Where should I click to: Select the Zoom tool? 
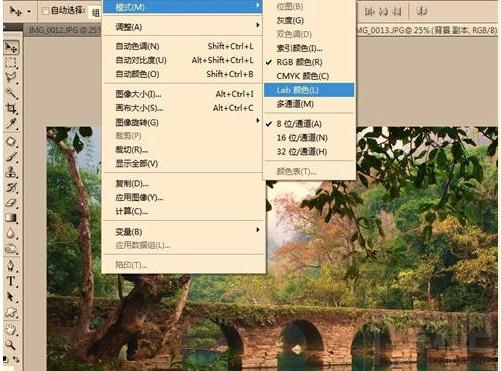click(11, 344)
